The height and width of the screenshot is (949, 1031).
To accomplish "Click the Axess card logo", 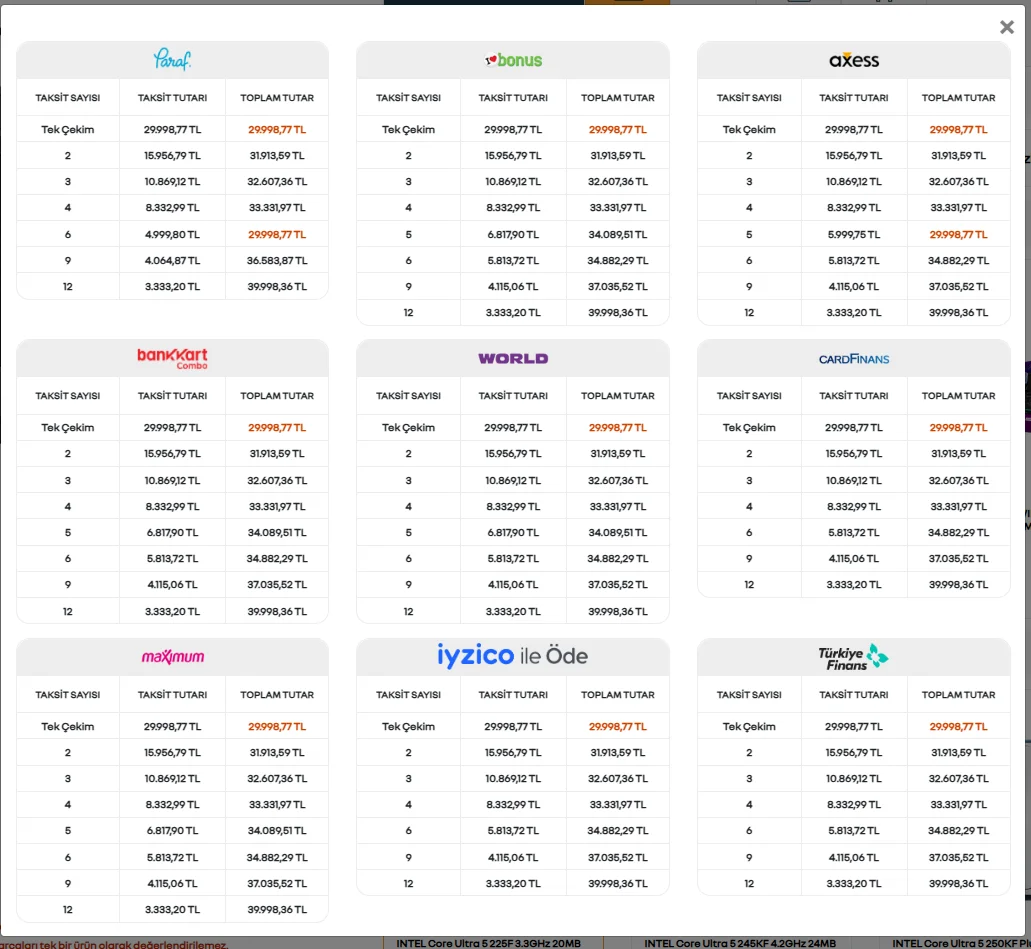I will coord(853,61).
